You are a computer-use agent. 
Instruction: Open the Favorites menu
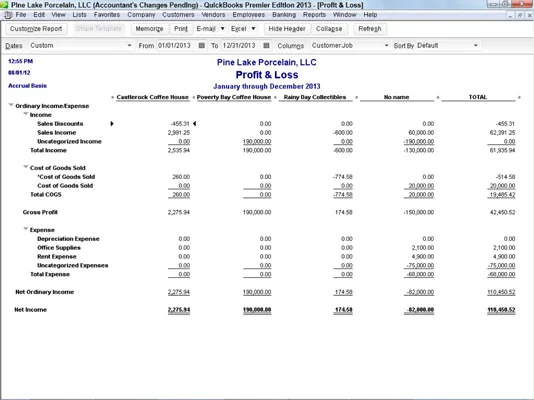click(x=107, y=15)
